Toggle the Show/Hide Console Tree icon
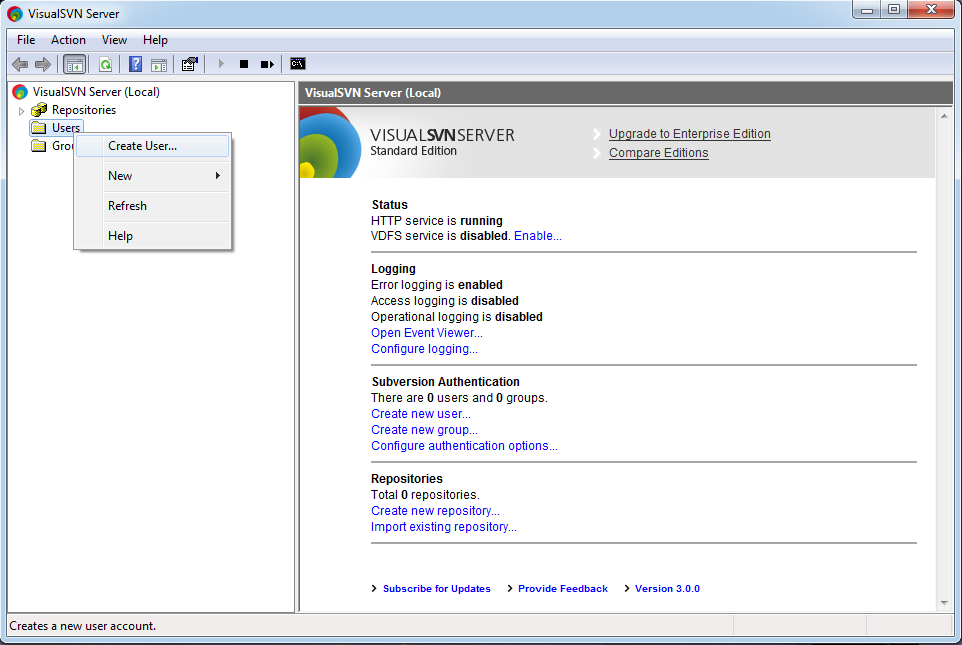Viewport: 962px width, 645px height. pyautogui.click(x=74, y=64)
